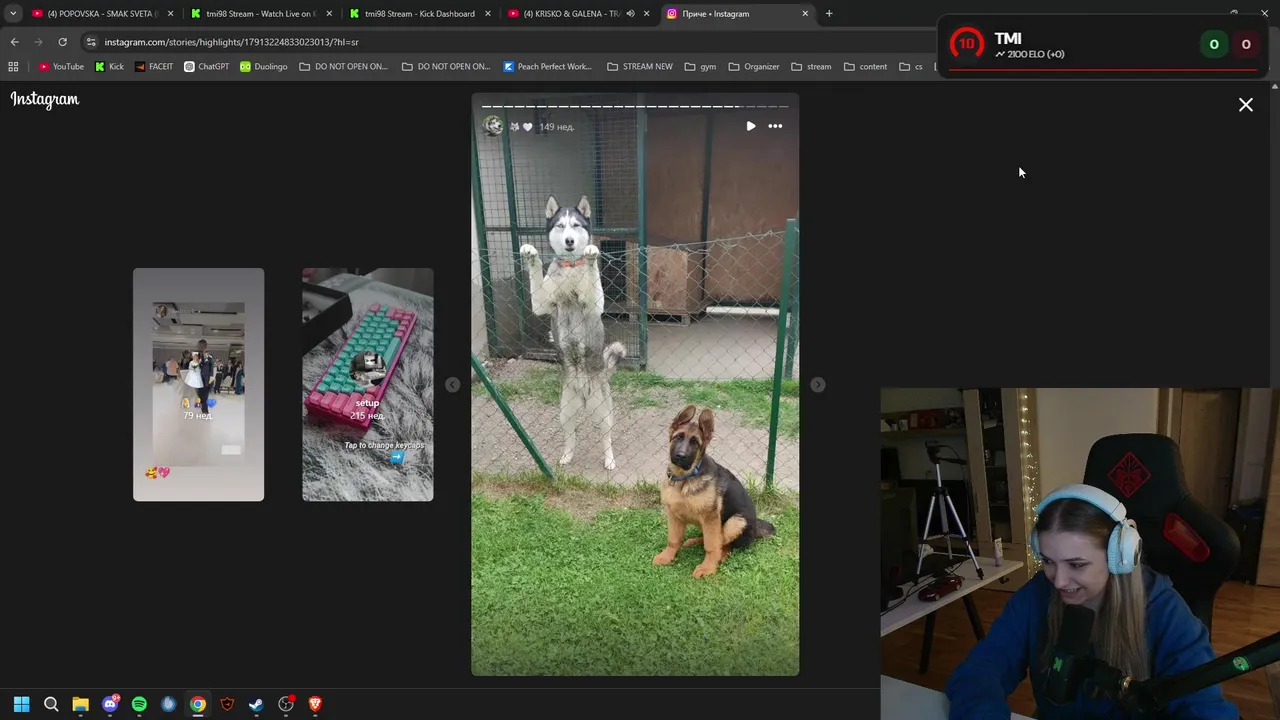Open the Peach Perfect Work bookmark
Screen dimensions: 1280x720
(548, 67)
